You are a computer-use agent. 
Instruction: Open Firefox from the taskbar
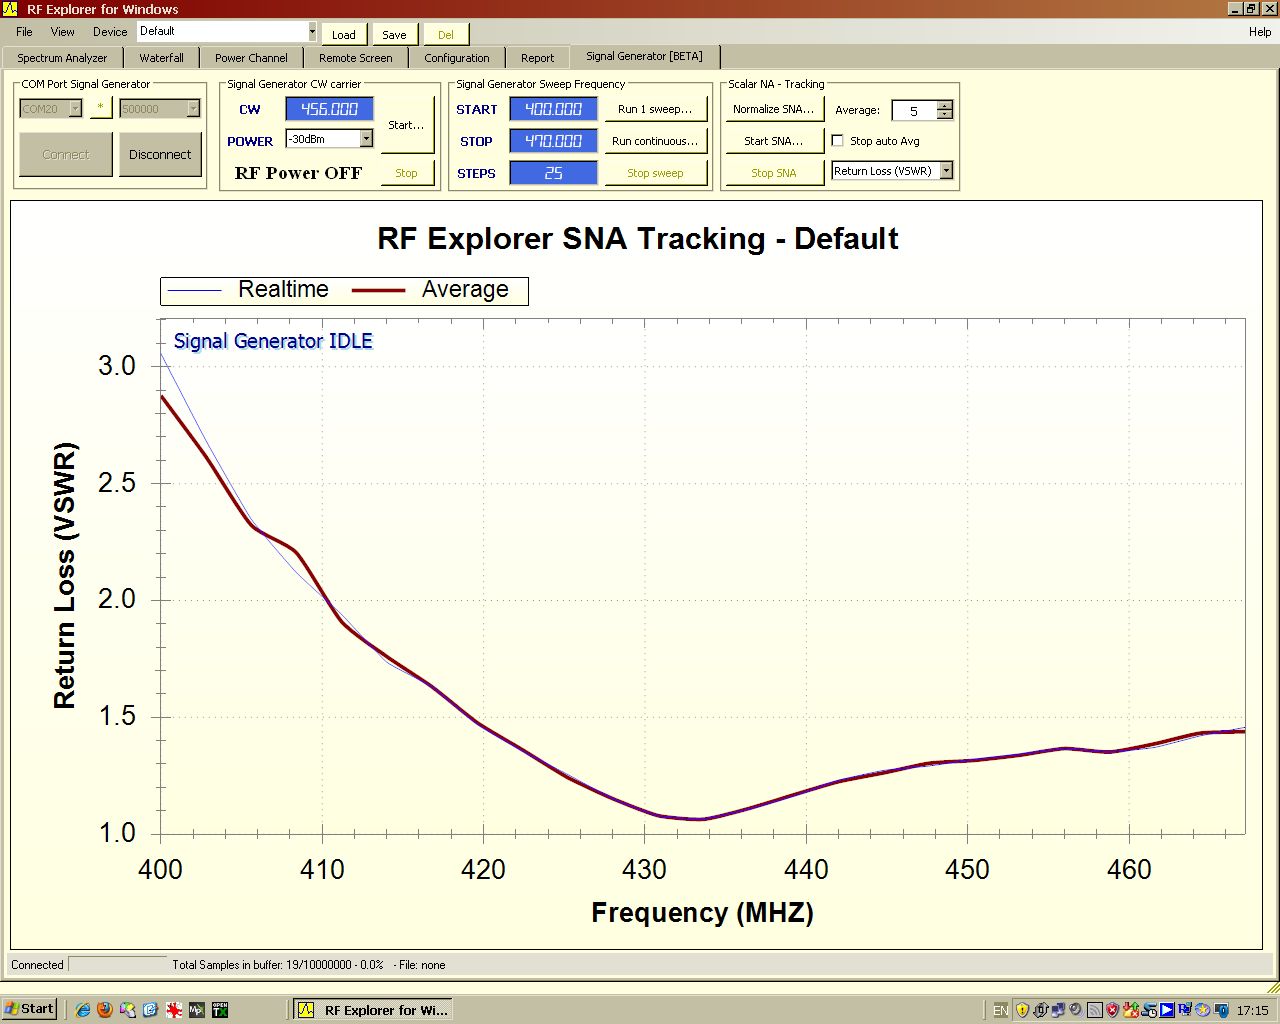pyautogui.click(x=105, y=1010)
